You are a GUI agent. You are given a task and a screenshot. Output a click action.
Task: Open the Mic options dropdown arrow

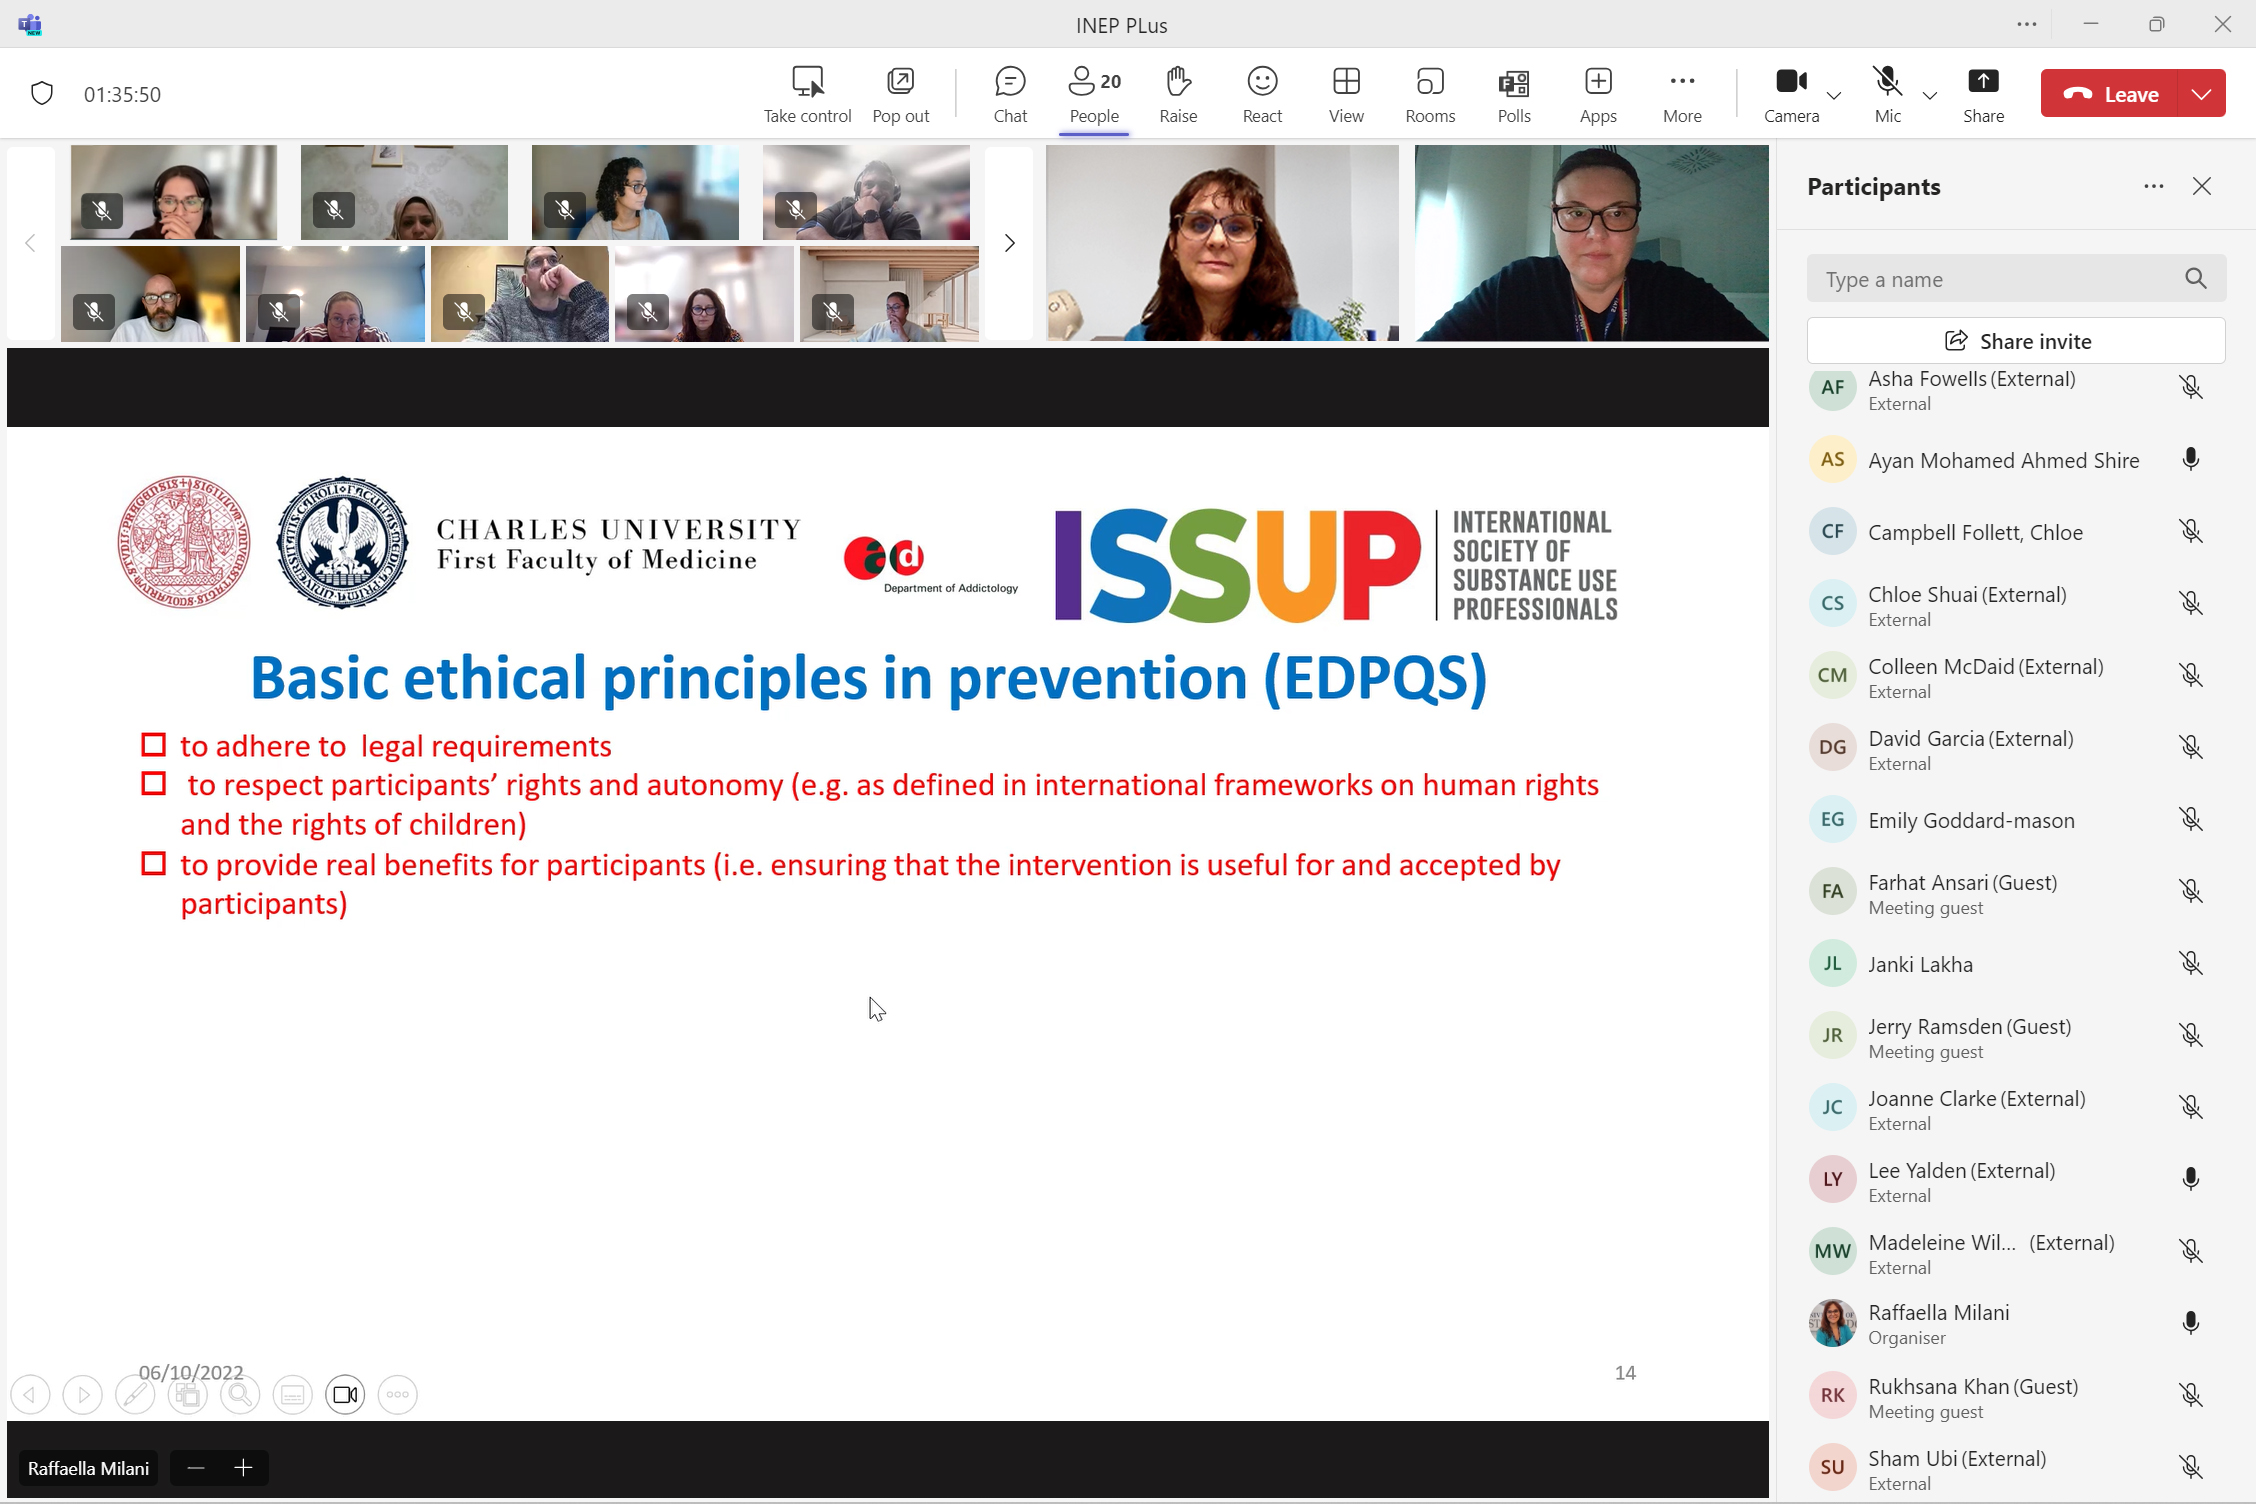coord(1930,95)
